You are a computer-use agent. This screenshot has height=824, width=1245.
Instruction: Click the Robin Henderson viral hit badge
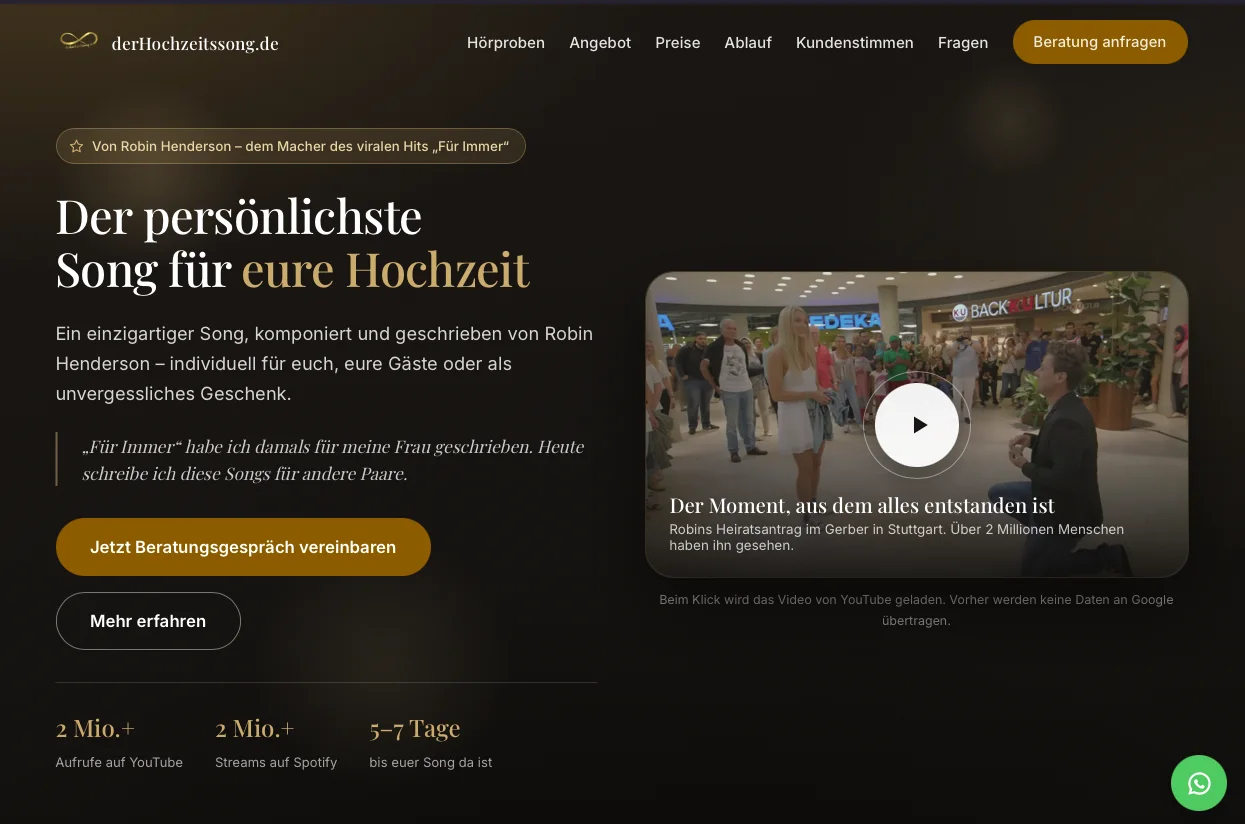tap(291, 146)
